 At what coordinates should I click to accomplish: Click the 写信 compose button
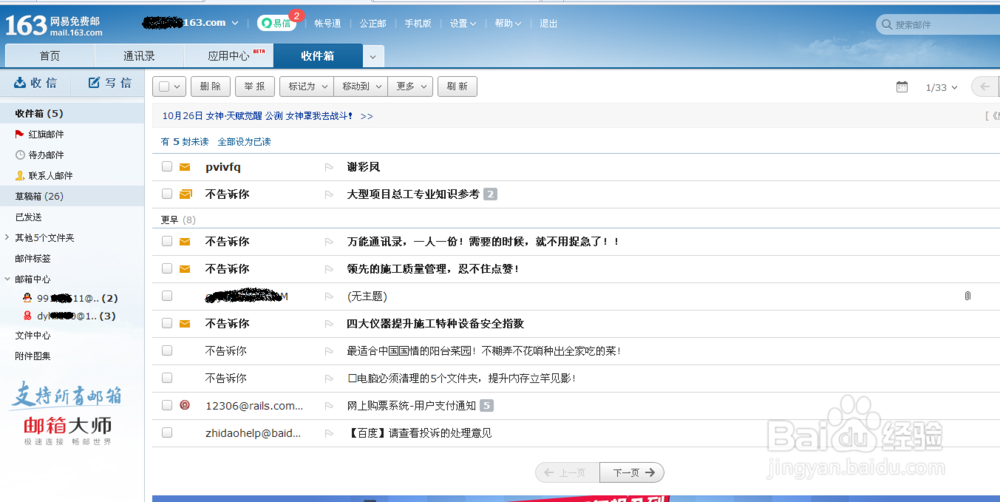pyautogui.click(x=110, y=83)
